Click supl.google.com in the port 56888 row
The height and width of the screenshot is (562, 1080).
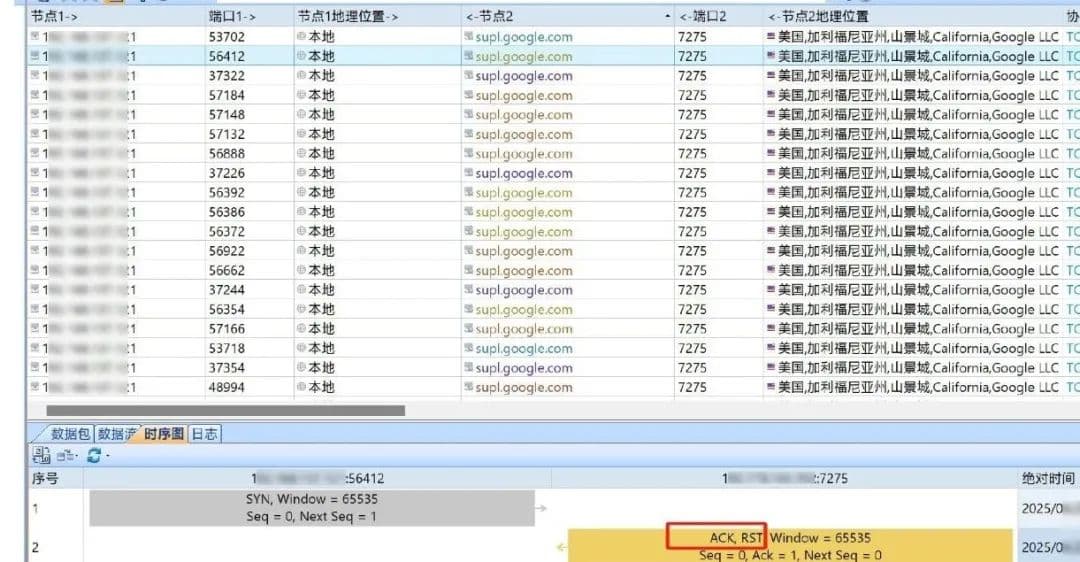523,154
